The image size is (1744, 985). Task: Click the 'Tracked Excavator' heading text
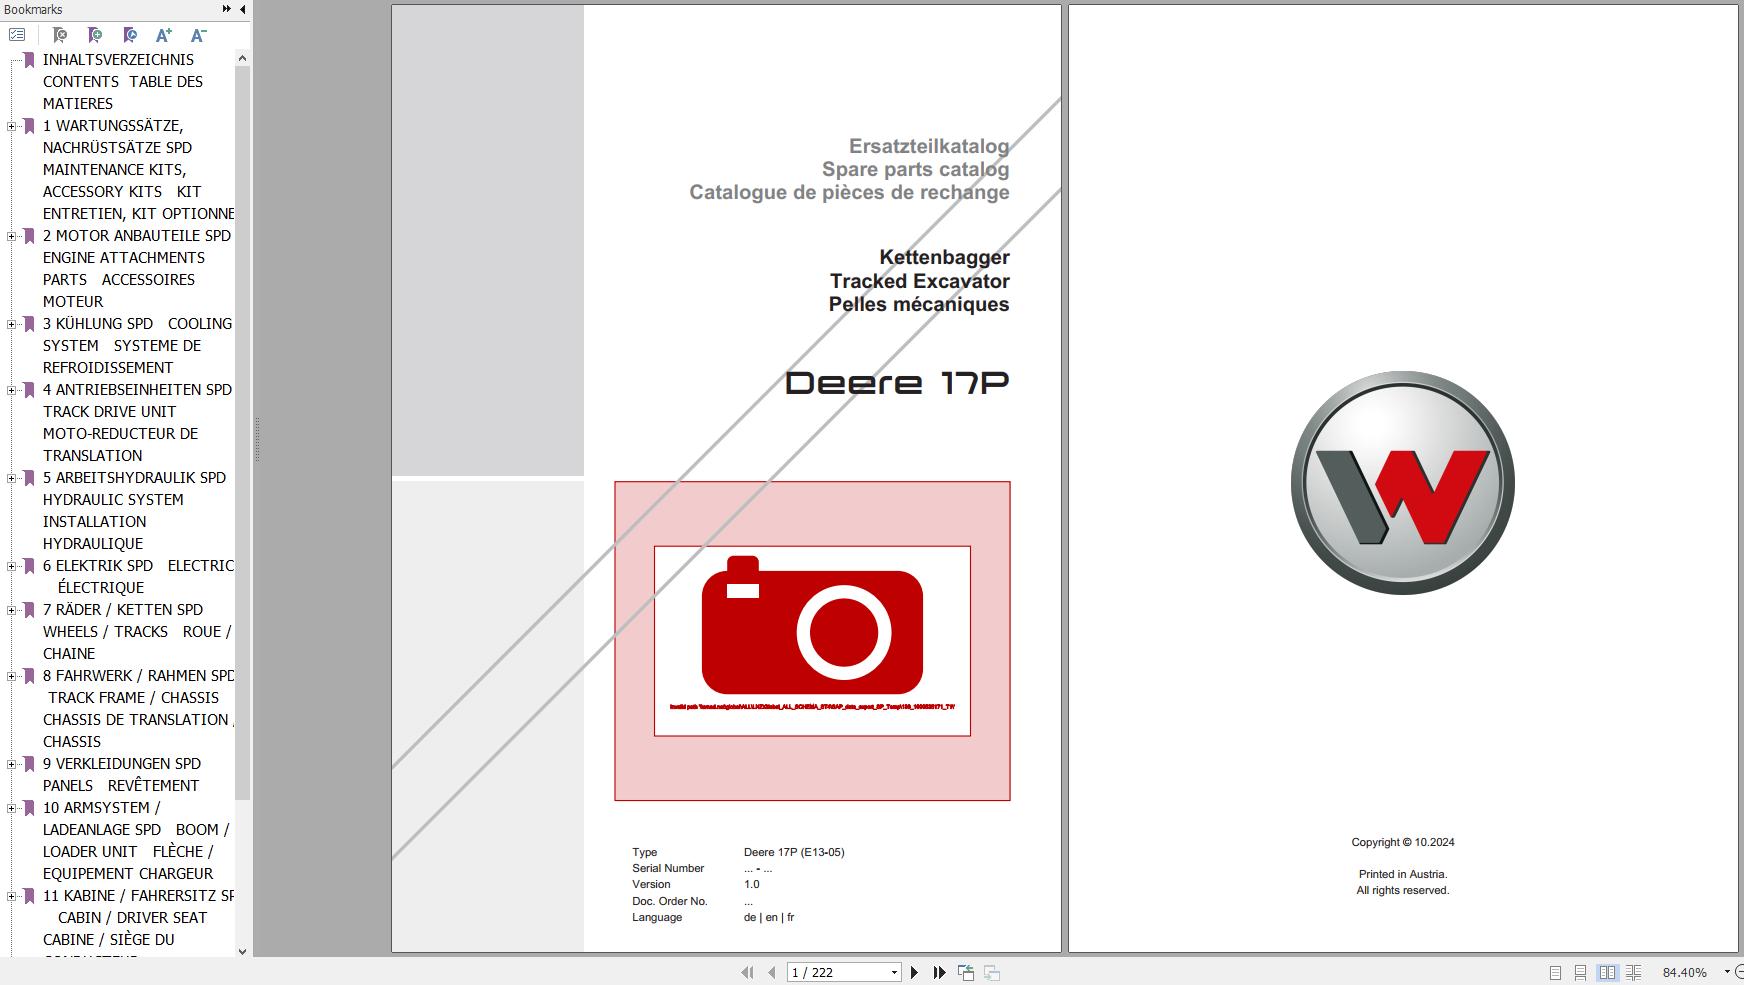[x=920, y=281]
